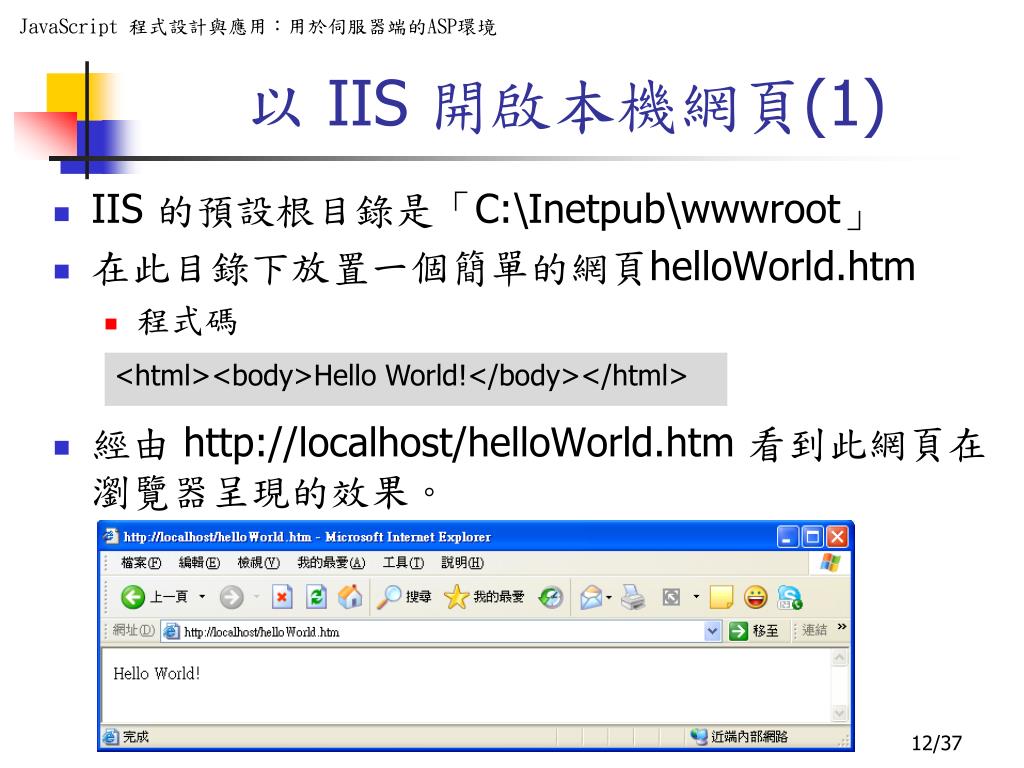Click the 完成 status bar text

(136, 737)
